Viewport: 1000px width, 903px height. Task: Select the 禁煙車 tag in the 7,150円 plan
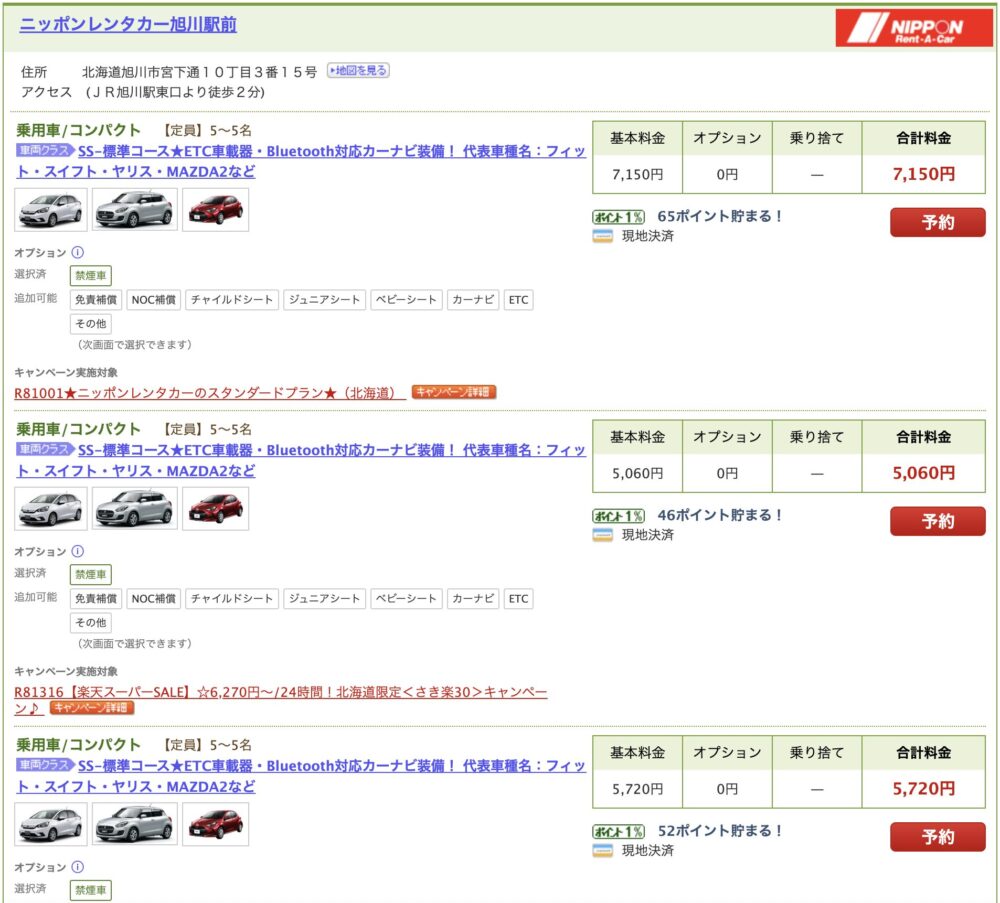[91, 275]
